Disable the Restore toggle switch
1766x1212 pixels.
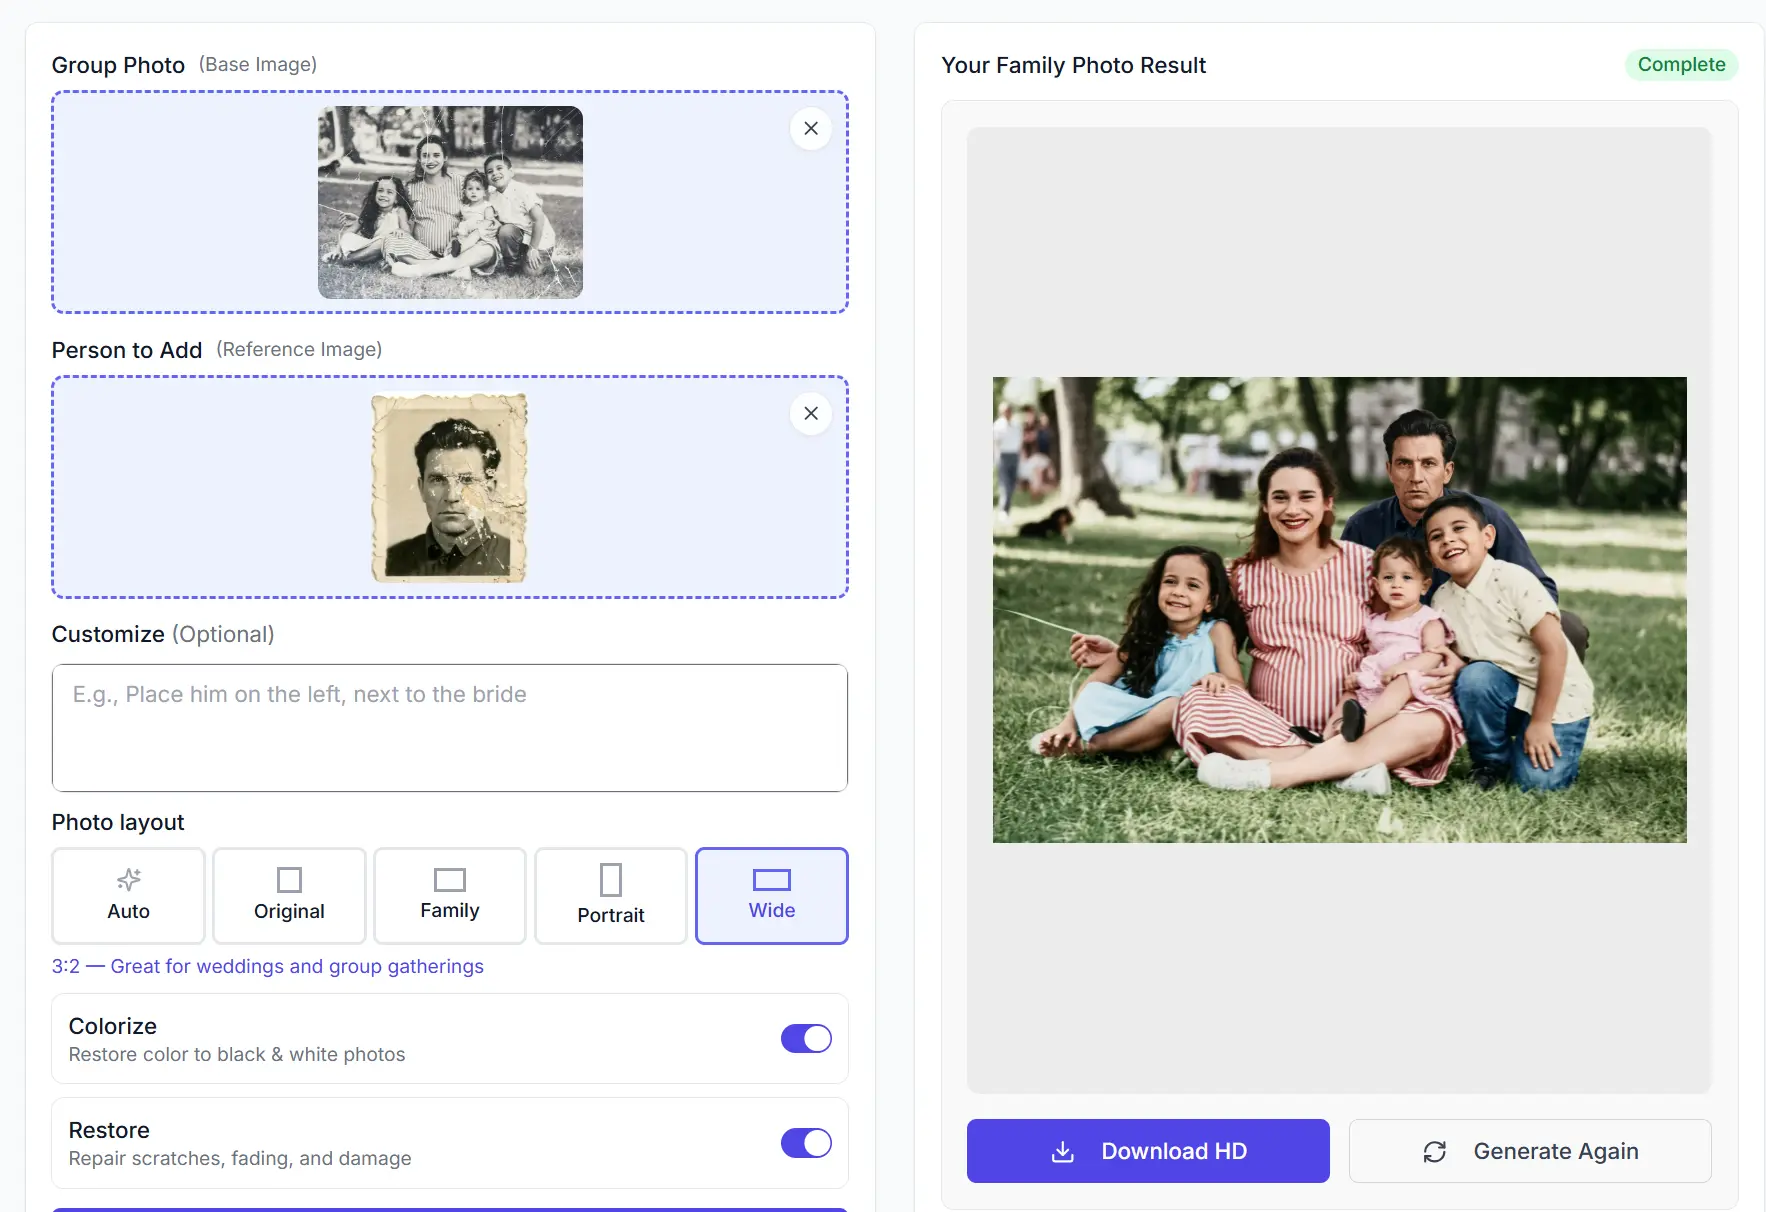coord(806,1143)
